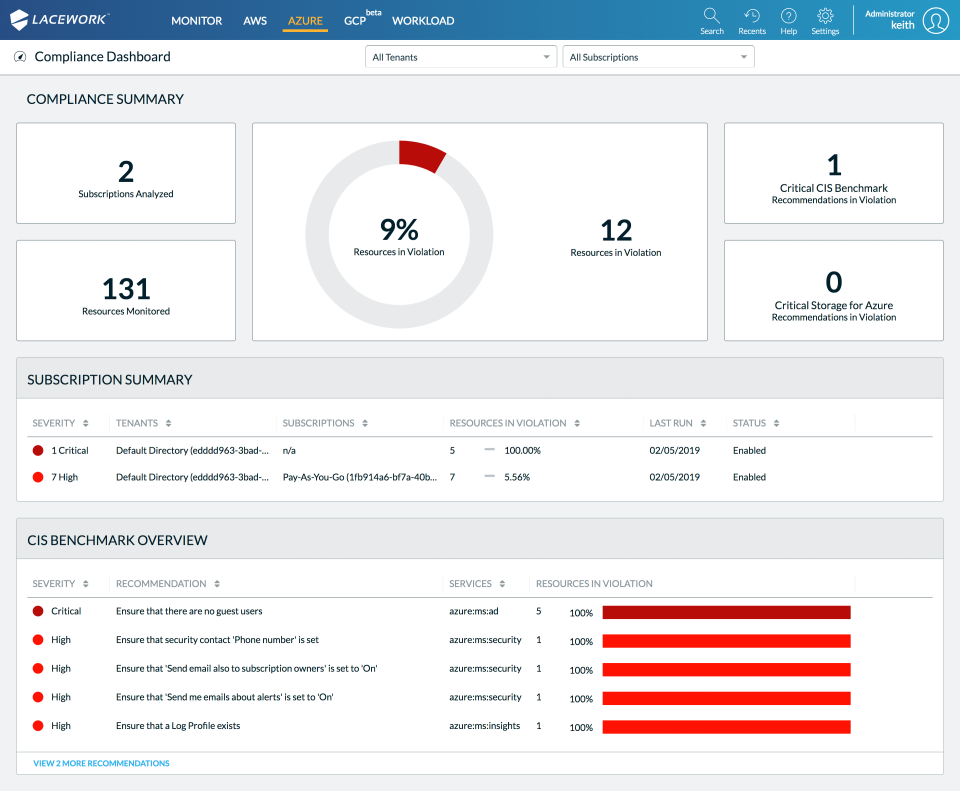Open the All Tenants dropdown

460,57
